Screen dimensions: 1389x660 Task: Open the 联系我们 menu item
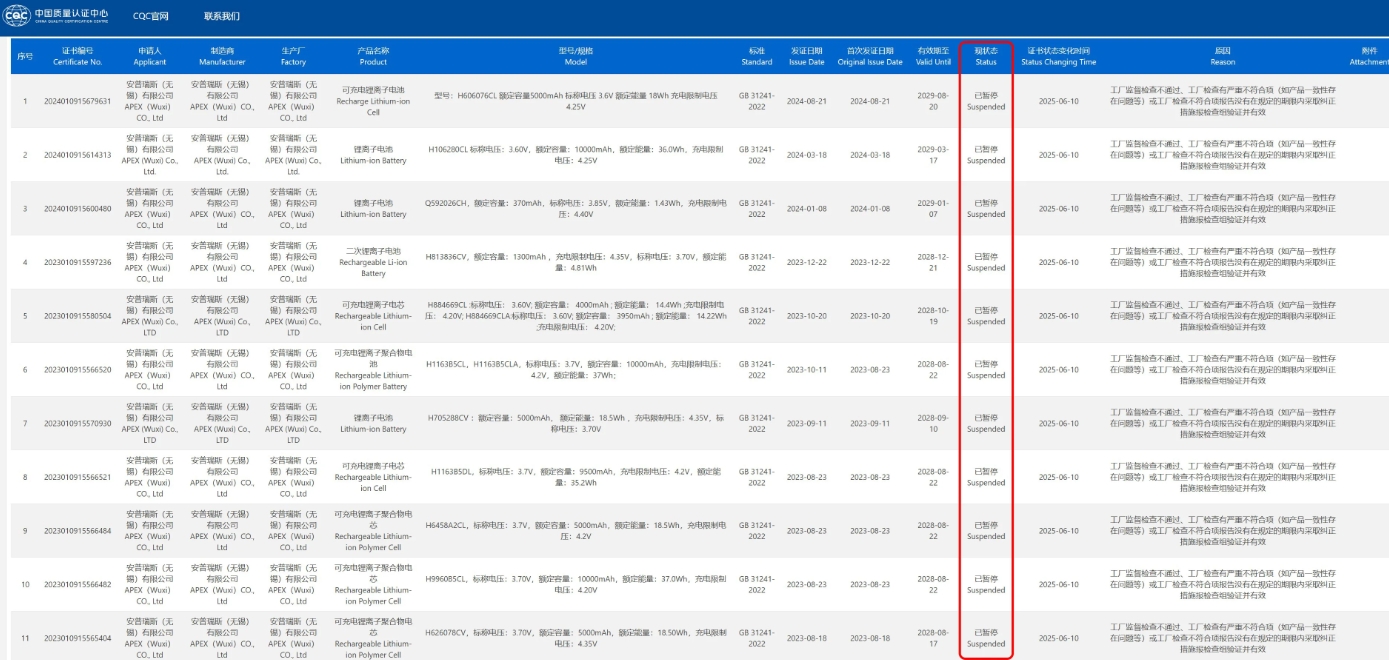(x=222, y=16)
